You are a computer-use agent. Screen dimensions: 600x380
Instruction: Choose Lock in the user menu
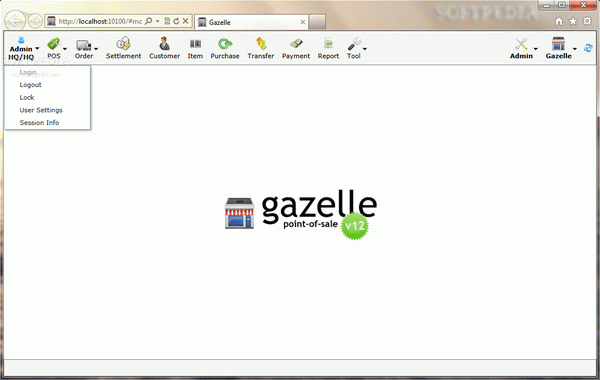(x=47, y=98)
